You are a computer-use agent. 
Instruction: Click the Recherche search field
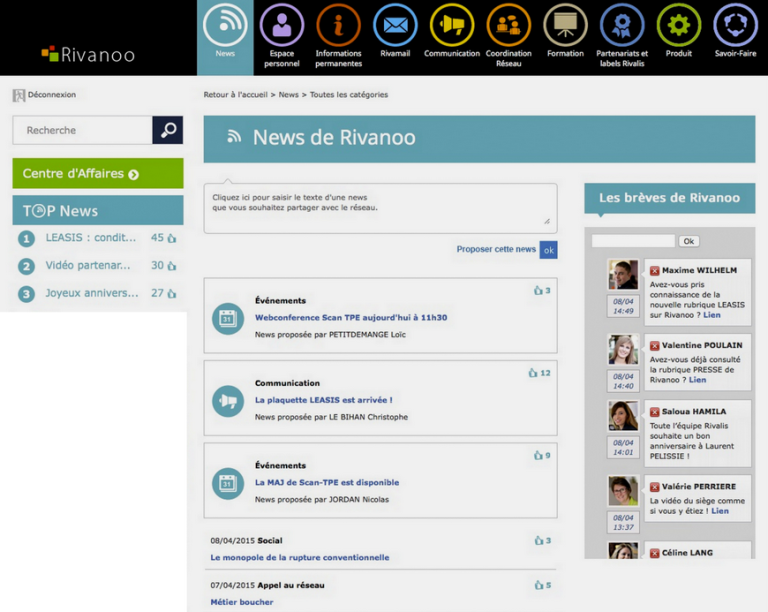pyautogui.click(x=83, y=130)
